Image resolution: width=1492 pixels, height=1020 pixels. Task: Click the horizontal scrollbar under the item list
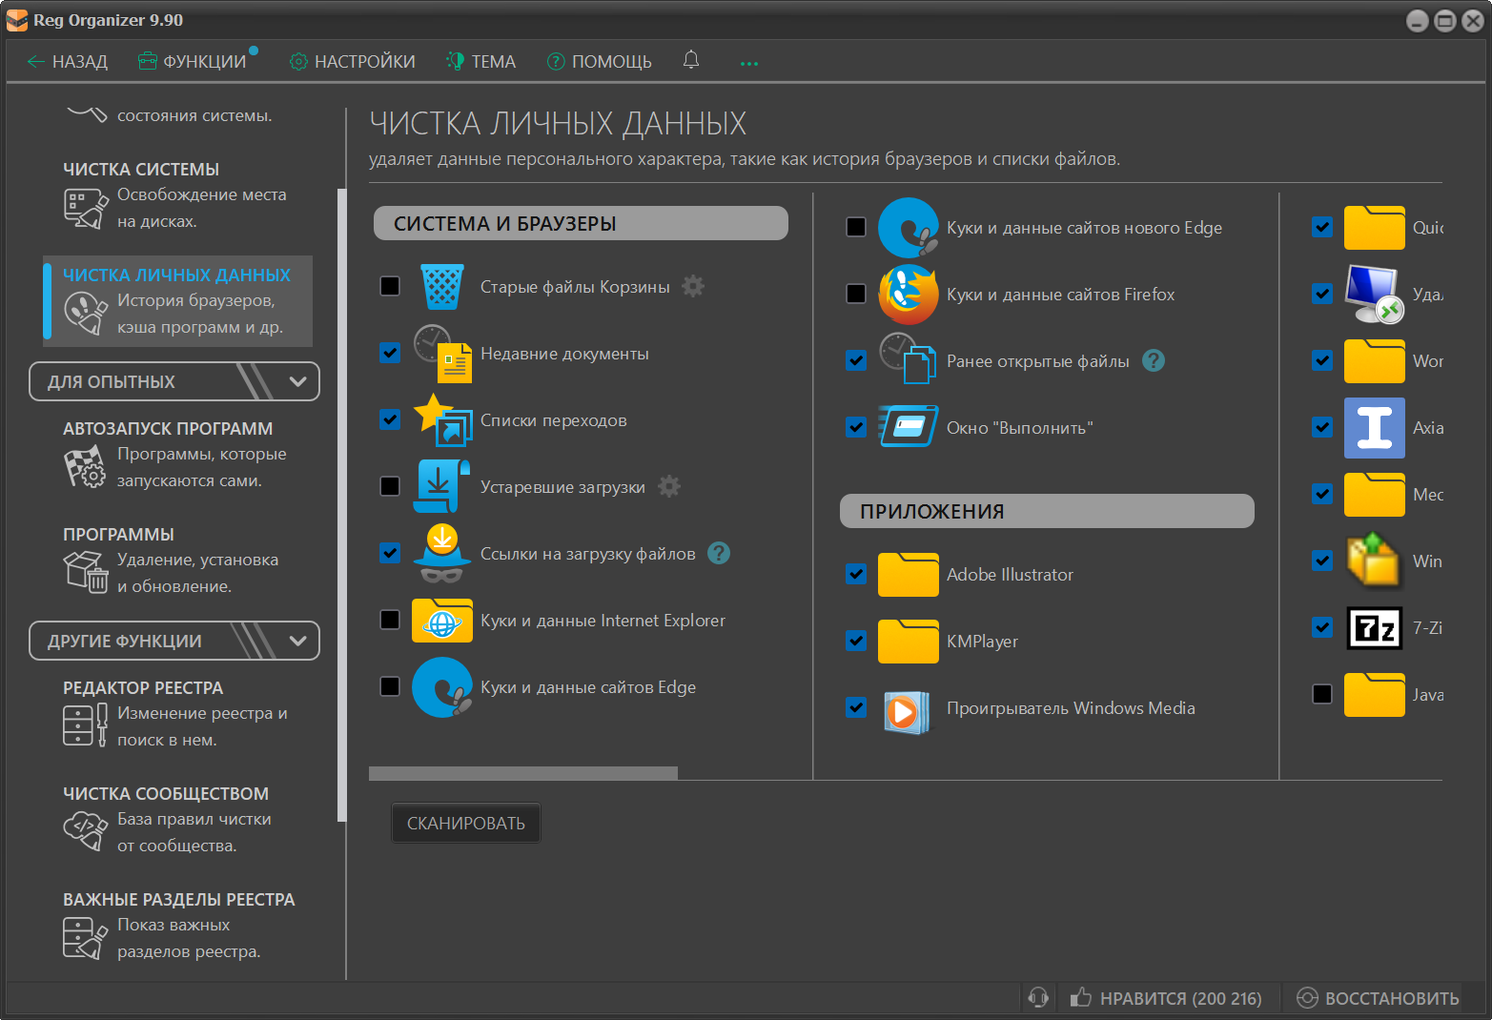(x=523, y=773)
